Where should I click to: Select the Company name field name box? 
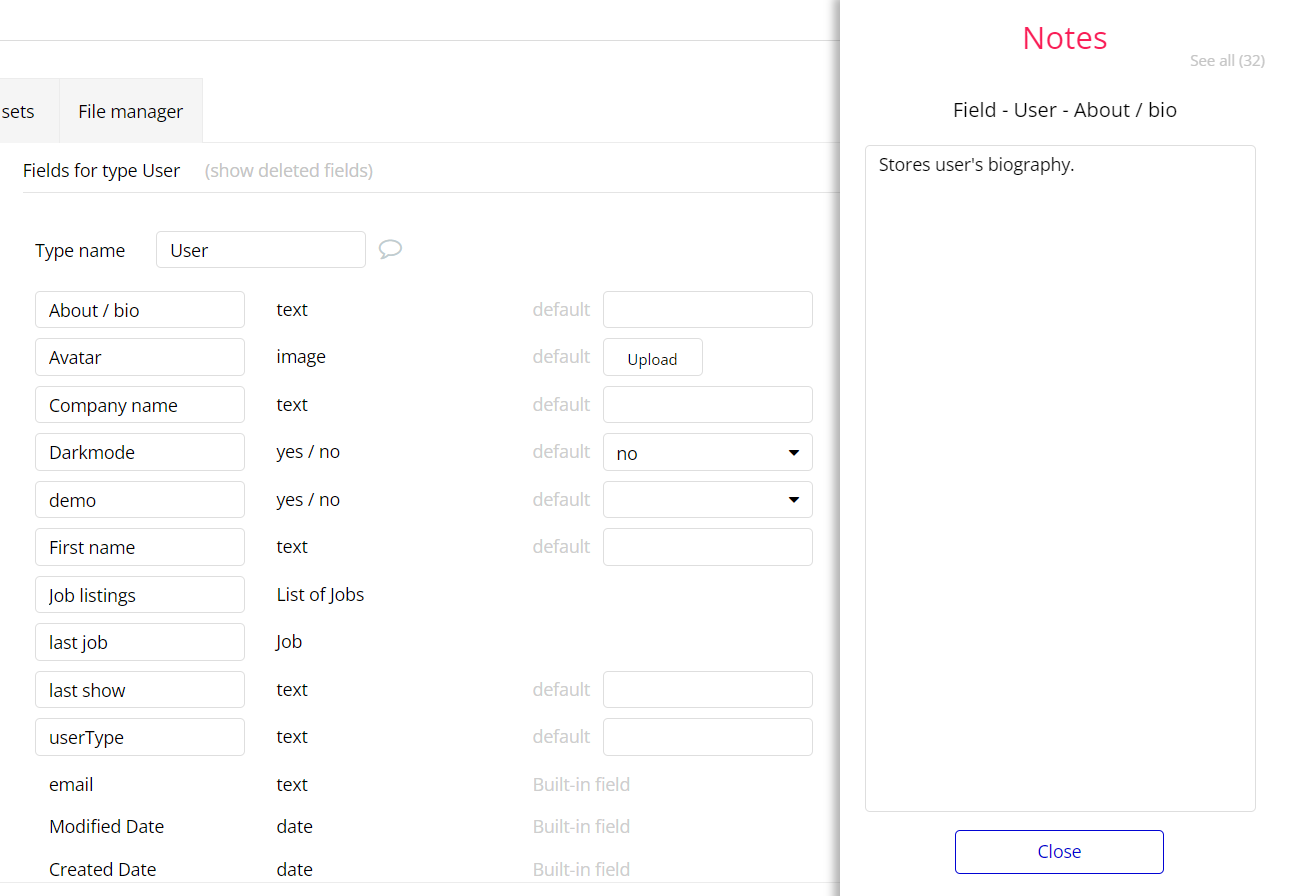pos(139,405)
